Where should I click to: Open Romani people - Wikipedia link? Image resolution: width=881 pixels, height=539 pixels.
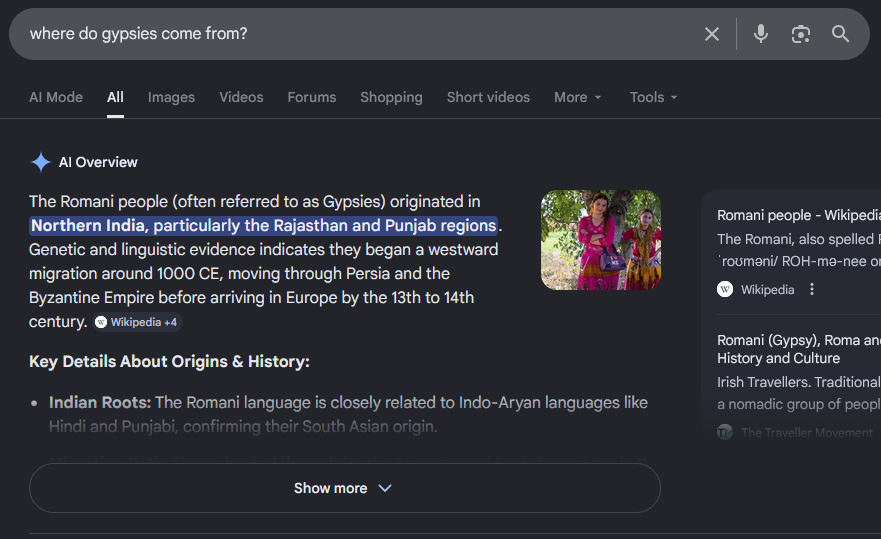click(798, 215)
